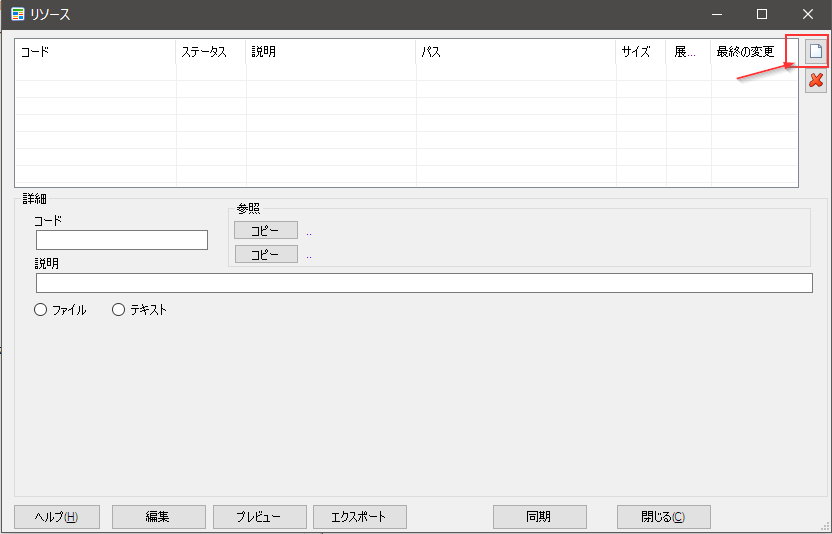Click the 編集 button

coord(159,516)
